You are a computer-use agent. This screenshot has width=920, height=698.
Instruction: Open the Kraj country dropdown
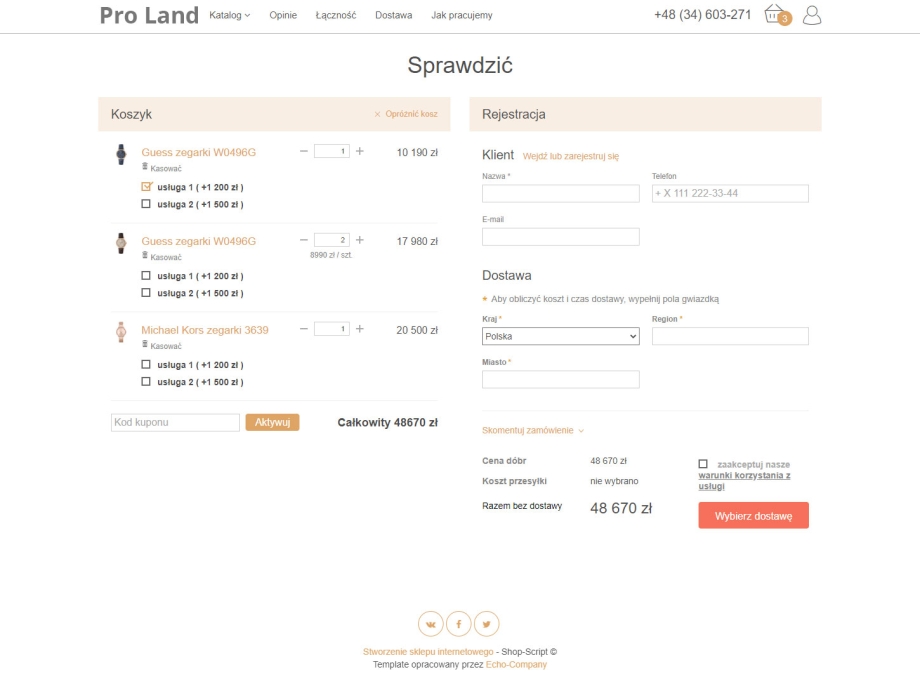coord(560,337)
